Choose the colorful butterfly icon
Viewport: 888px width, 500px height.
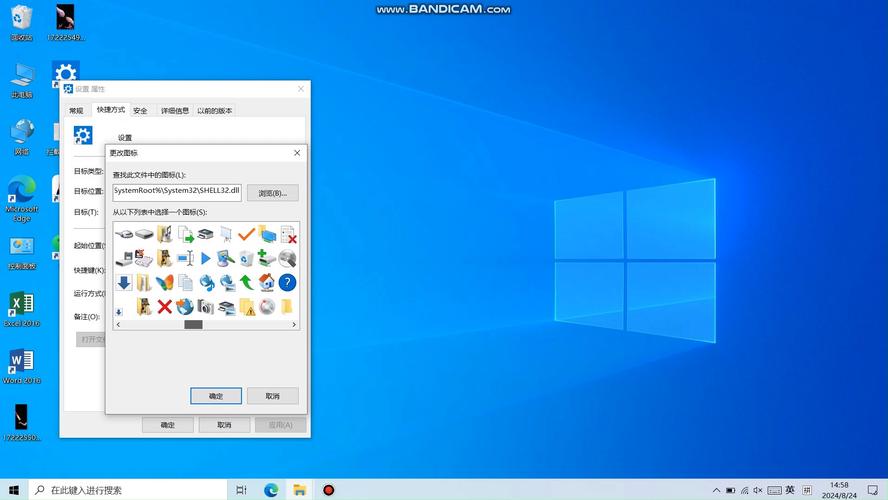coord(165,282)
